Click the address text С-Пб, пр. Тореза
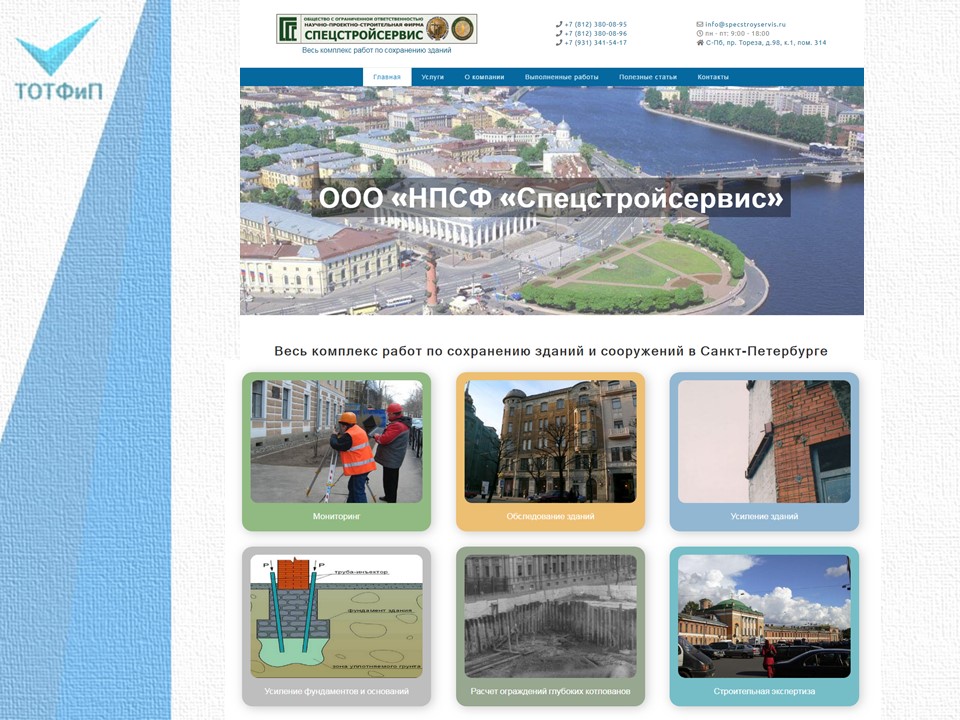The image size is (960, 720). coord(766,43)
